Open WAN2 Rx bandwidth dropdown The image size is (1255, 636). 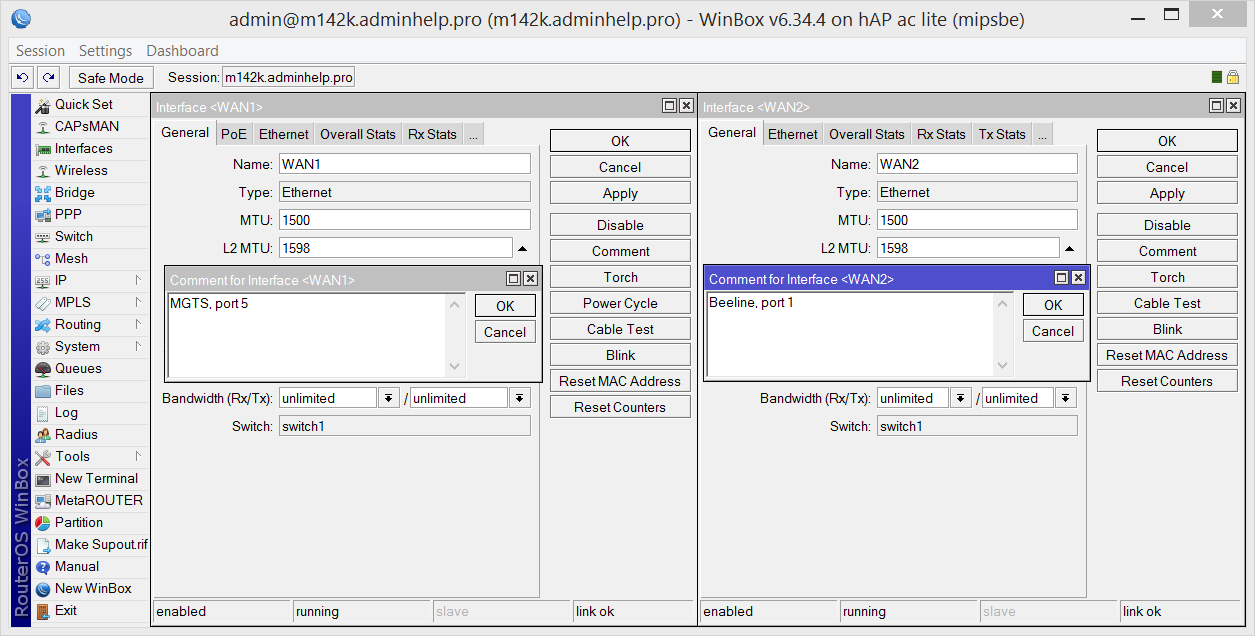(x=960, y=398)
